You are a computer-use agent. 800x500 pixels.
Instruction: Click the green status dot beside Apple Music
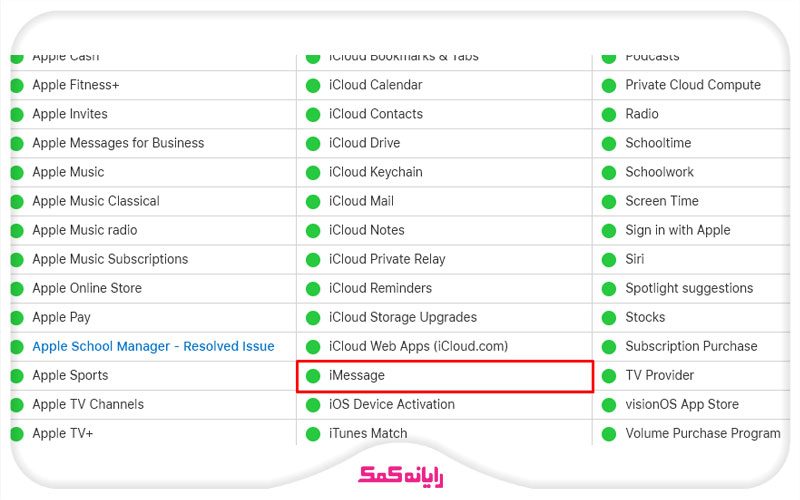point(16,172)
